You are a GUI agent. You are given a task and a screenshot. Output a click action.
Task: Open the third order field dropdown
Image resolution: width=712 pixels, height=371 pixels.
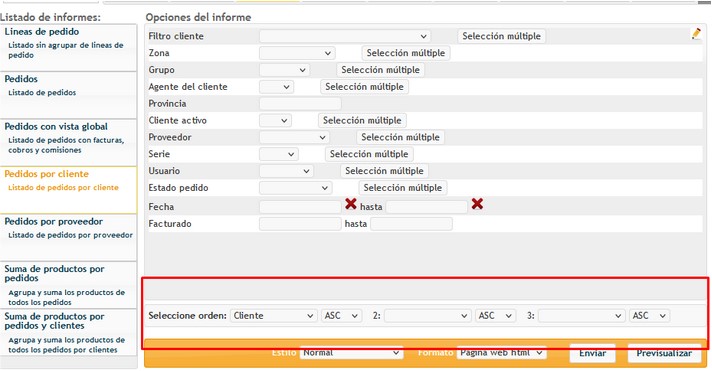pyautogui.click(x=581, y=316)
